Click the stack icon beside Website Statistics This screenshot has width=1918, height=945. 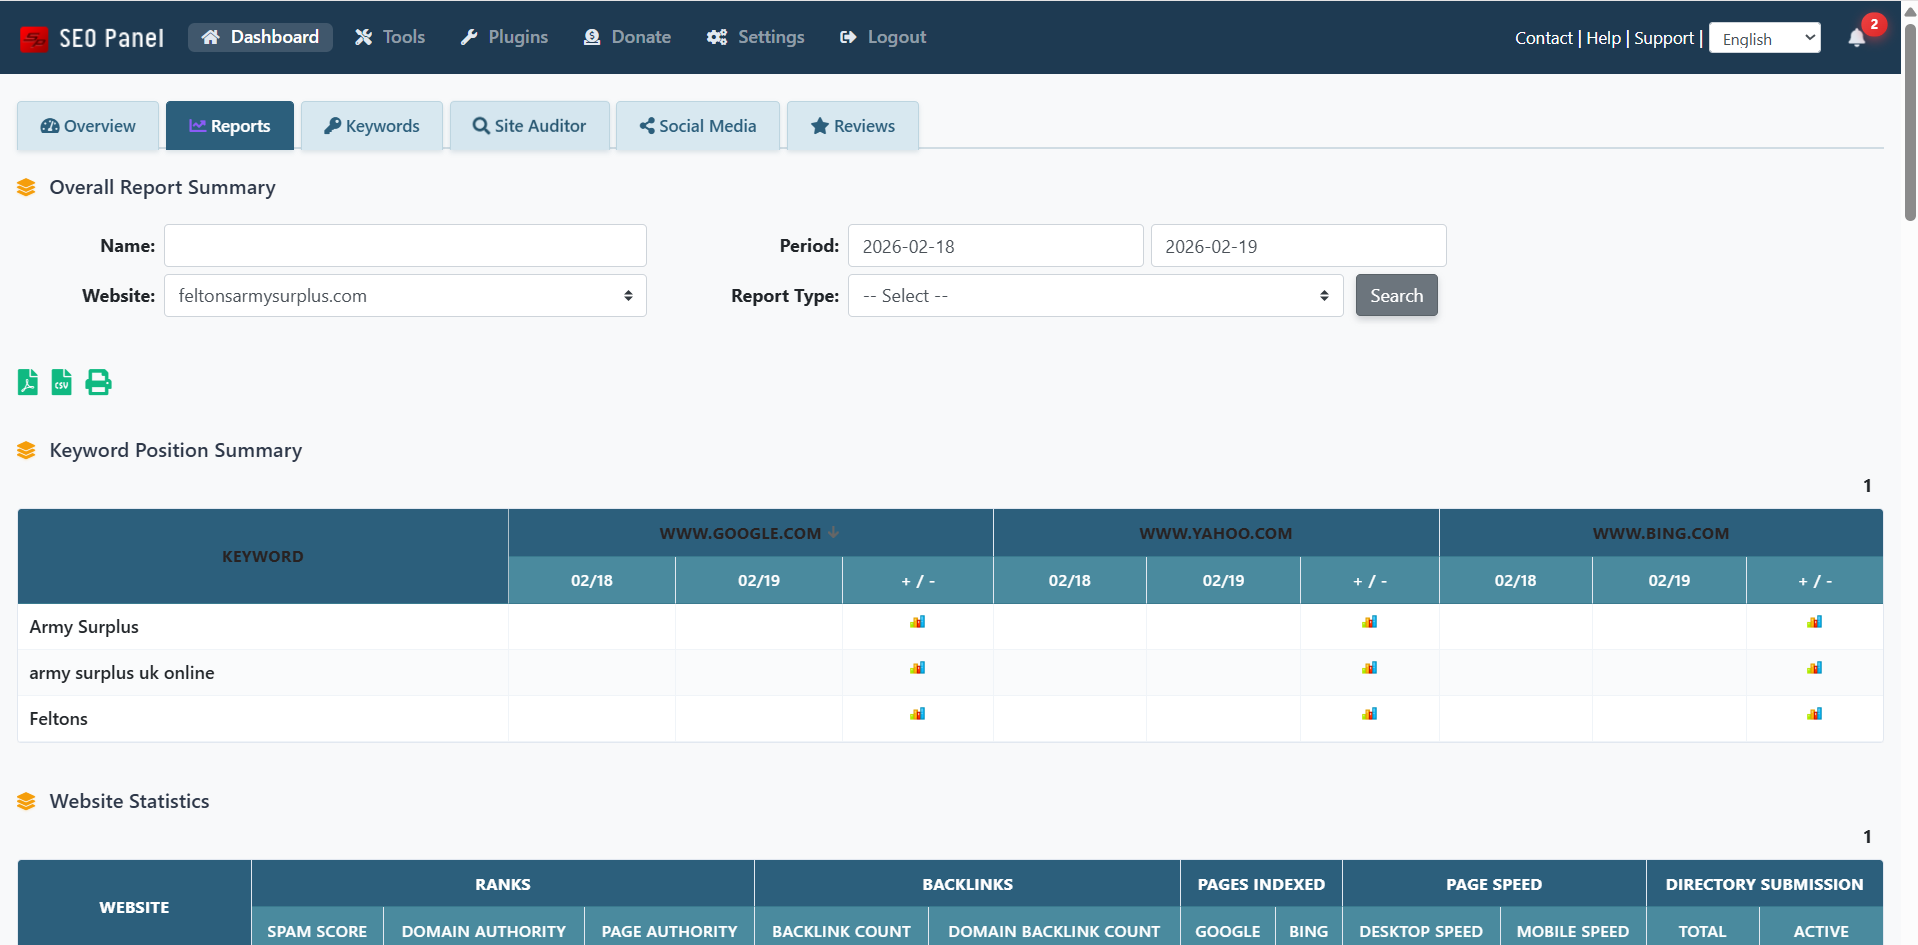tap(26, 800)
